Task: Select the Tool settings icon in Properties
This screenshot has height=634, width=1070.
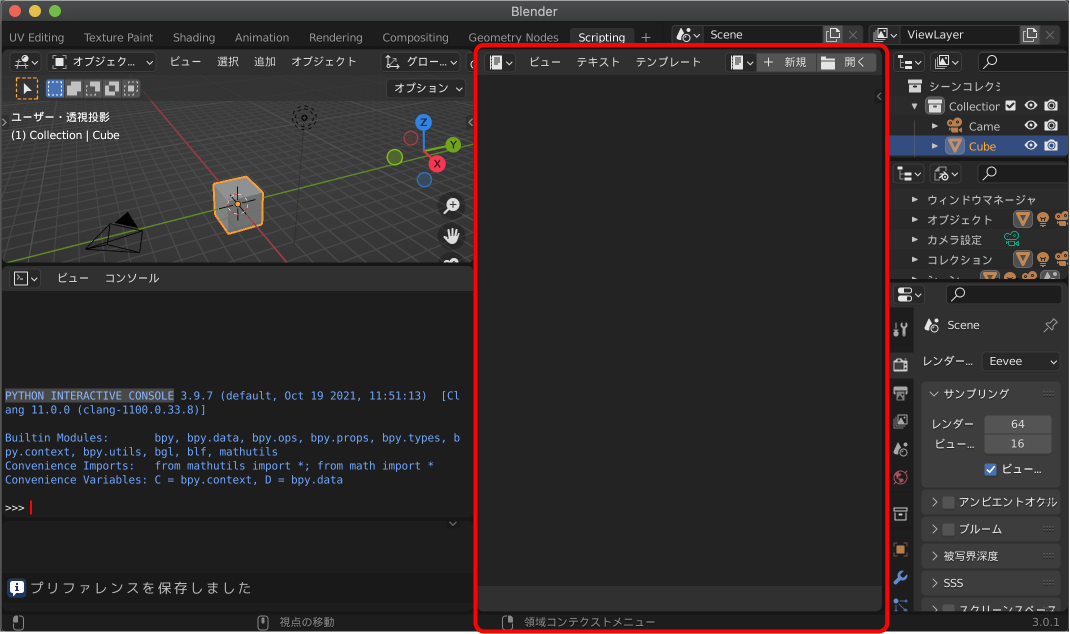Action: pyautogui.click(x=899, y=329)
